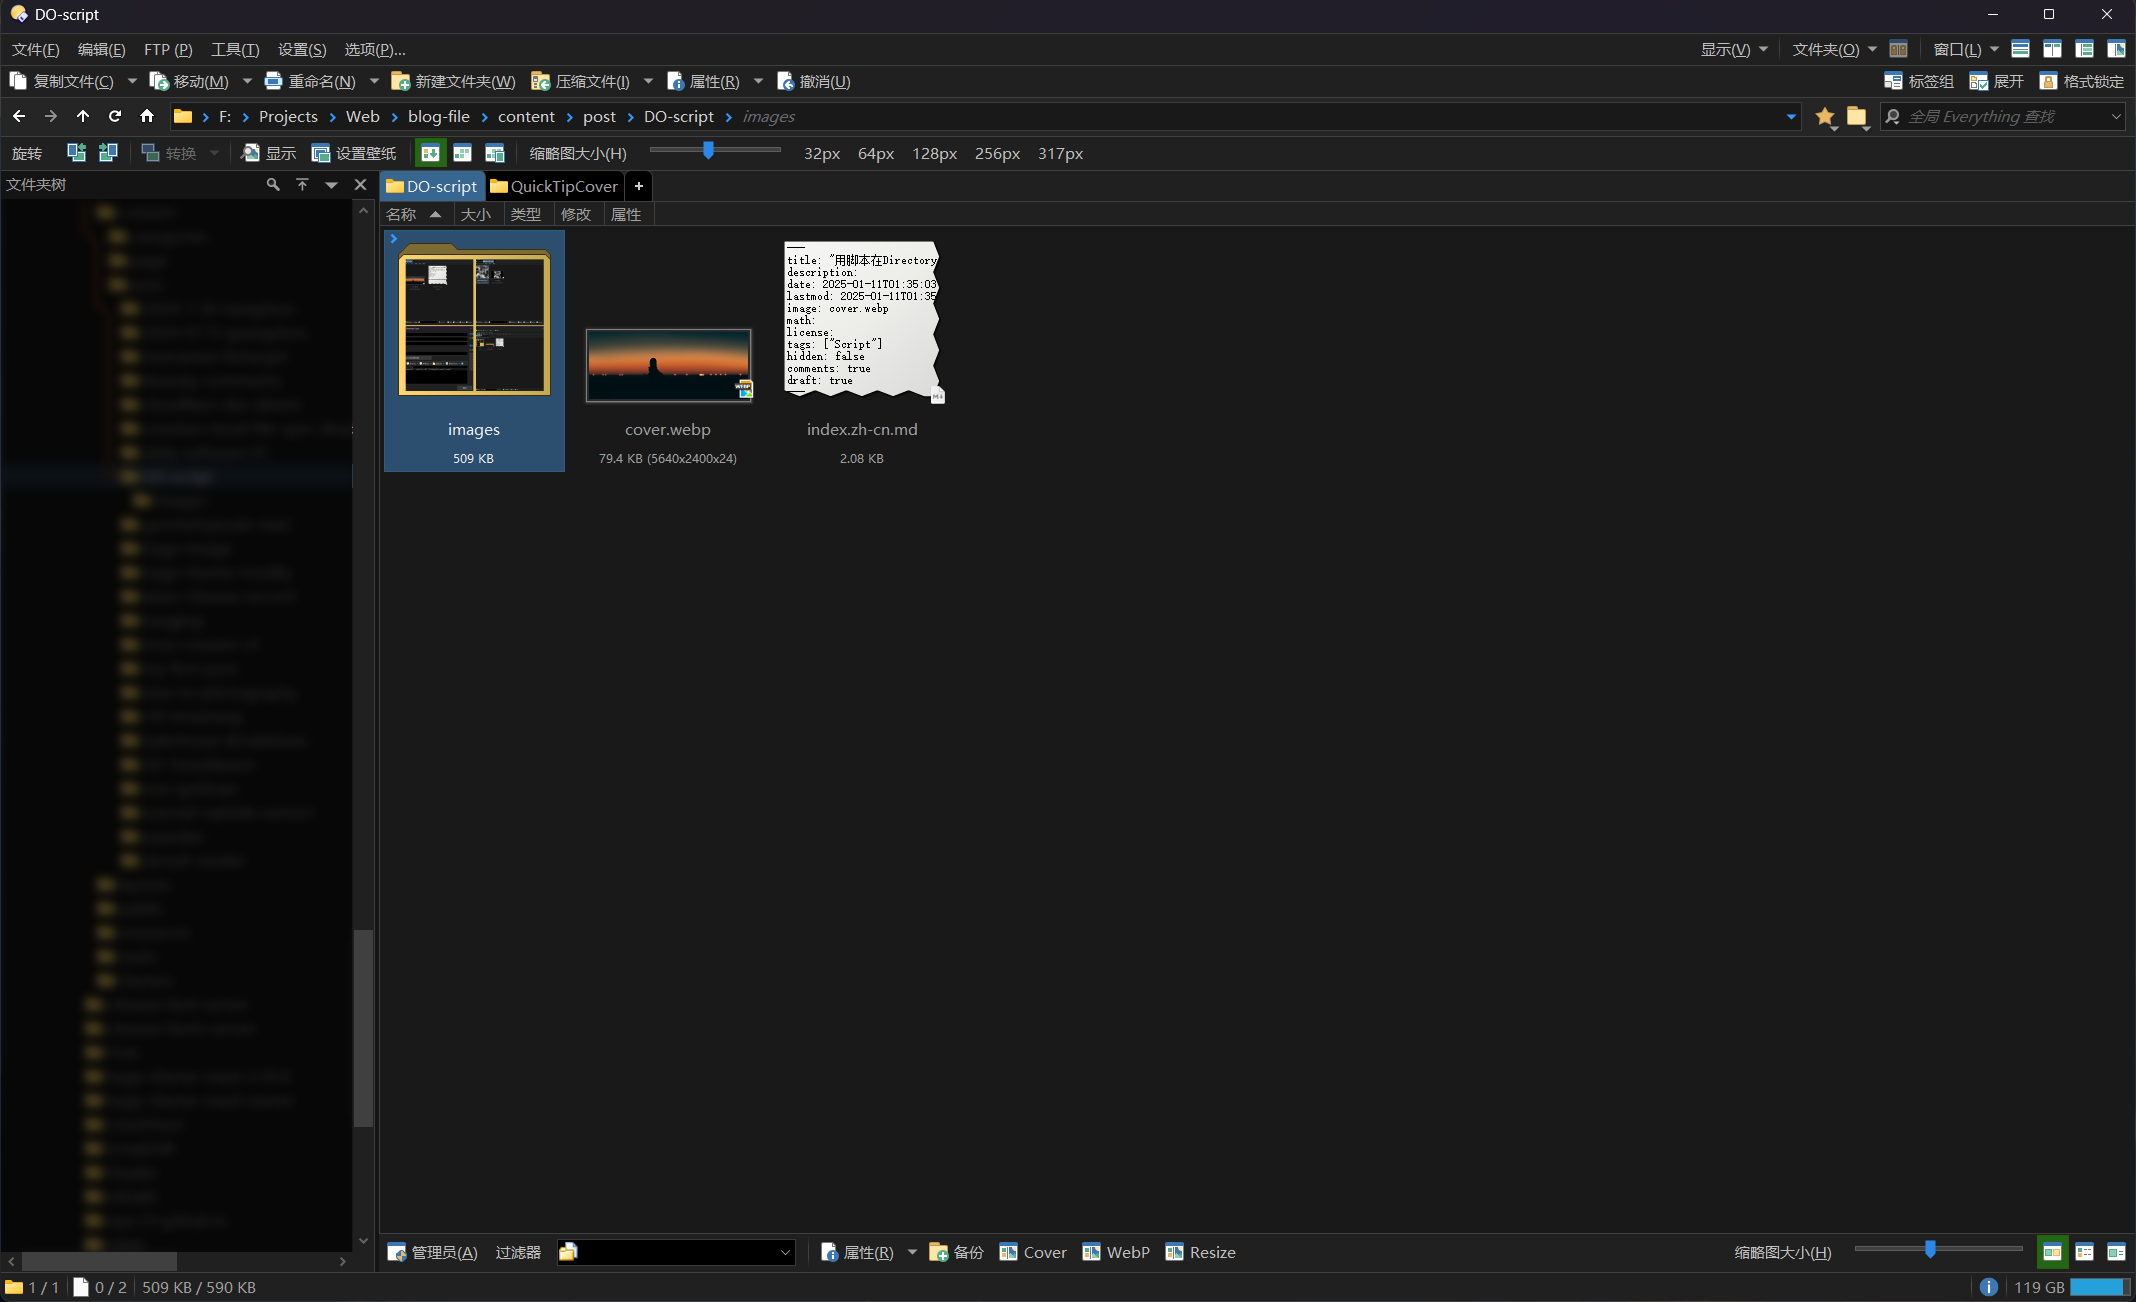This screenshot has height=1302, width=2136.
Task: Toggle the 格式锁定 format lock
Action: point(2081,81)
